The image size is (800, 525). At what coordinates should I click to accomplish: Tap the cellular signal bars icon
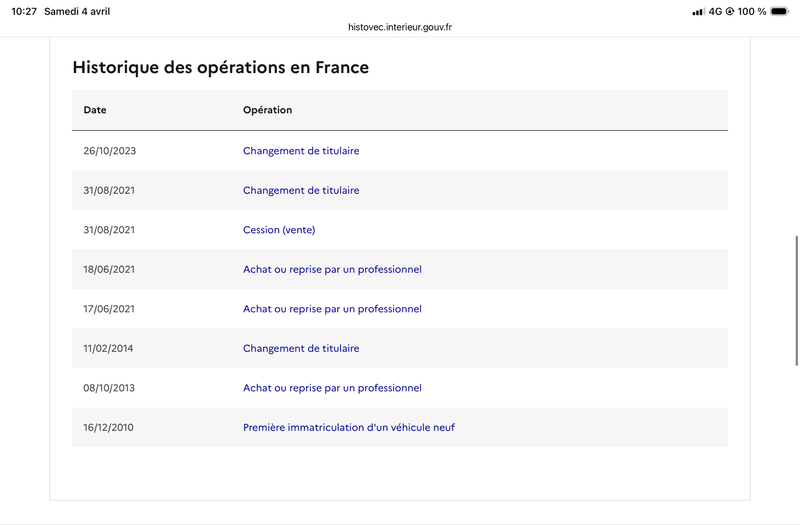click(x=698, y=12)
